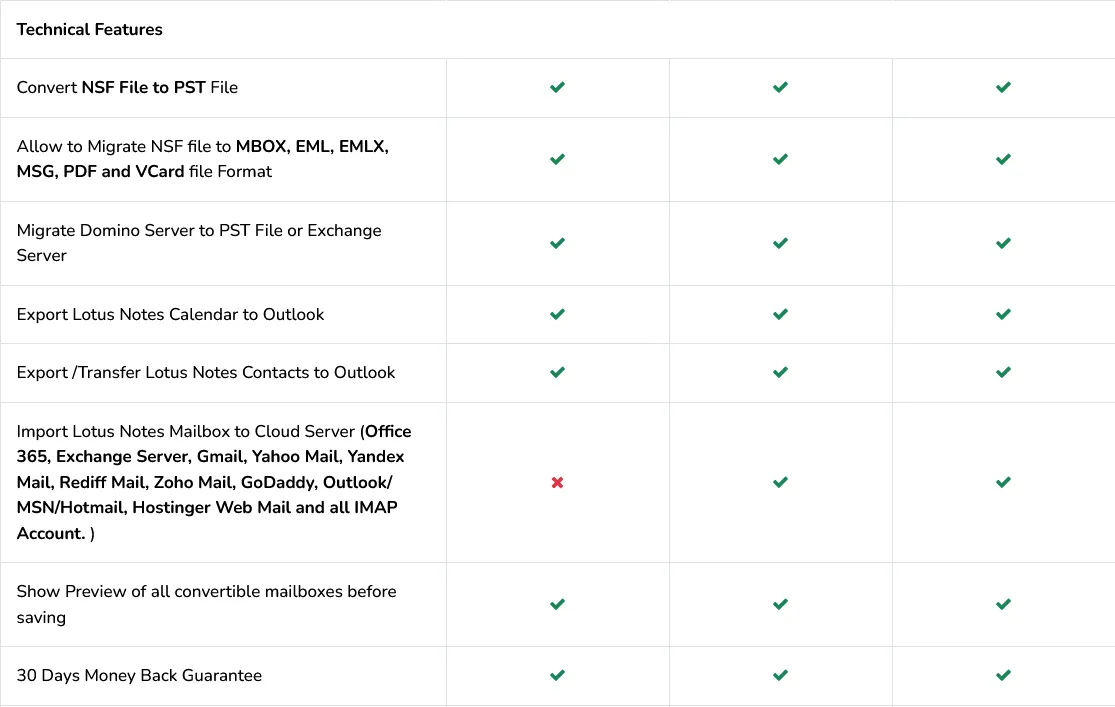1115x707 pixels.
Task: Click middle column checkmark in 30 Days Money Back row
Action: click(780, 676)
